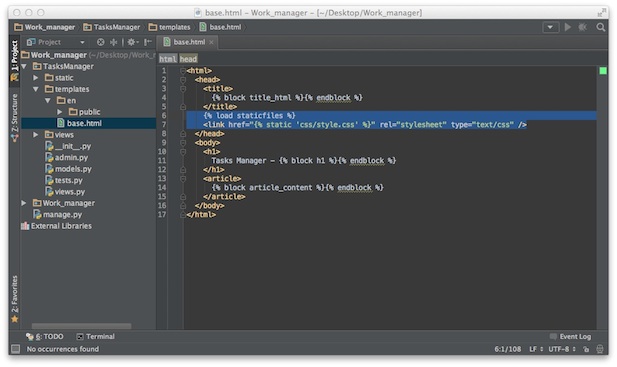Click Collapse All icon in Project panel
Screen dimensions: 617x367
[x=114, y=42]
